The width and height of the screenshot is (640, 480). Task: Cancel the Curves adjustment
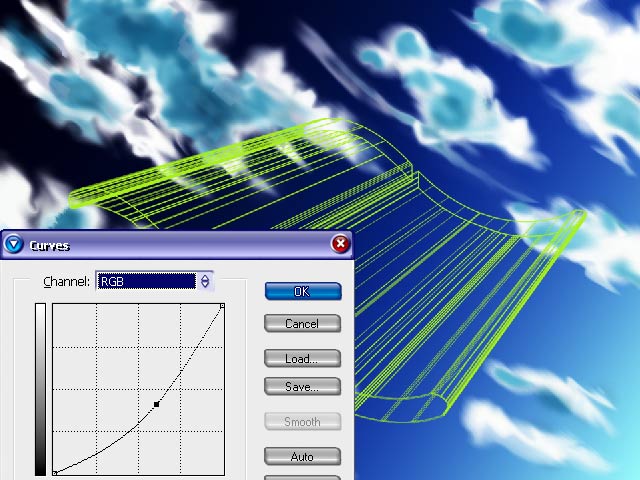[302, 324]
